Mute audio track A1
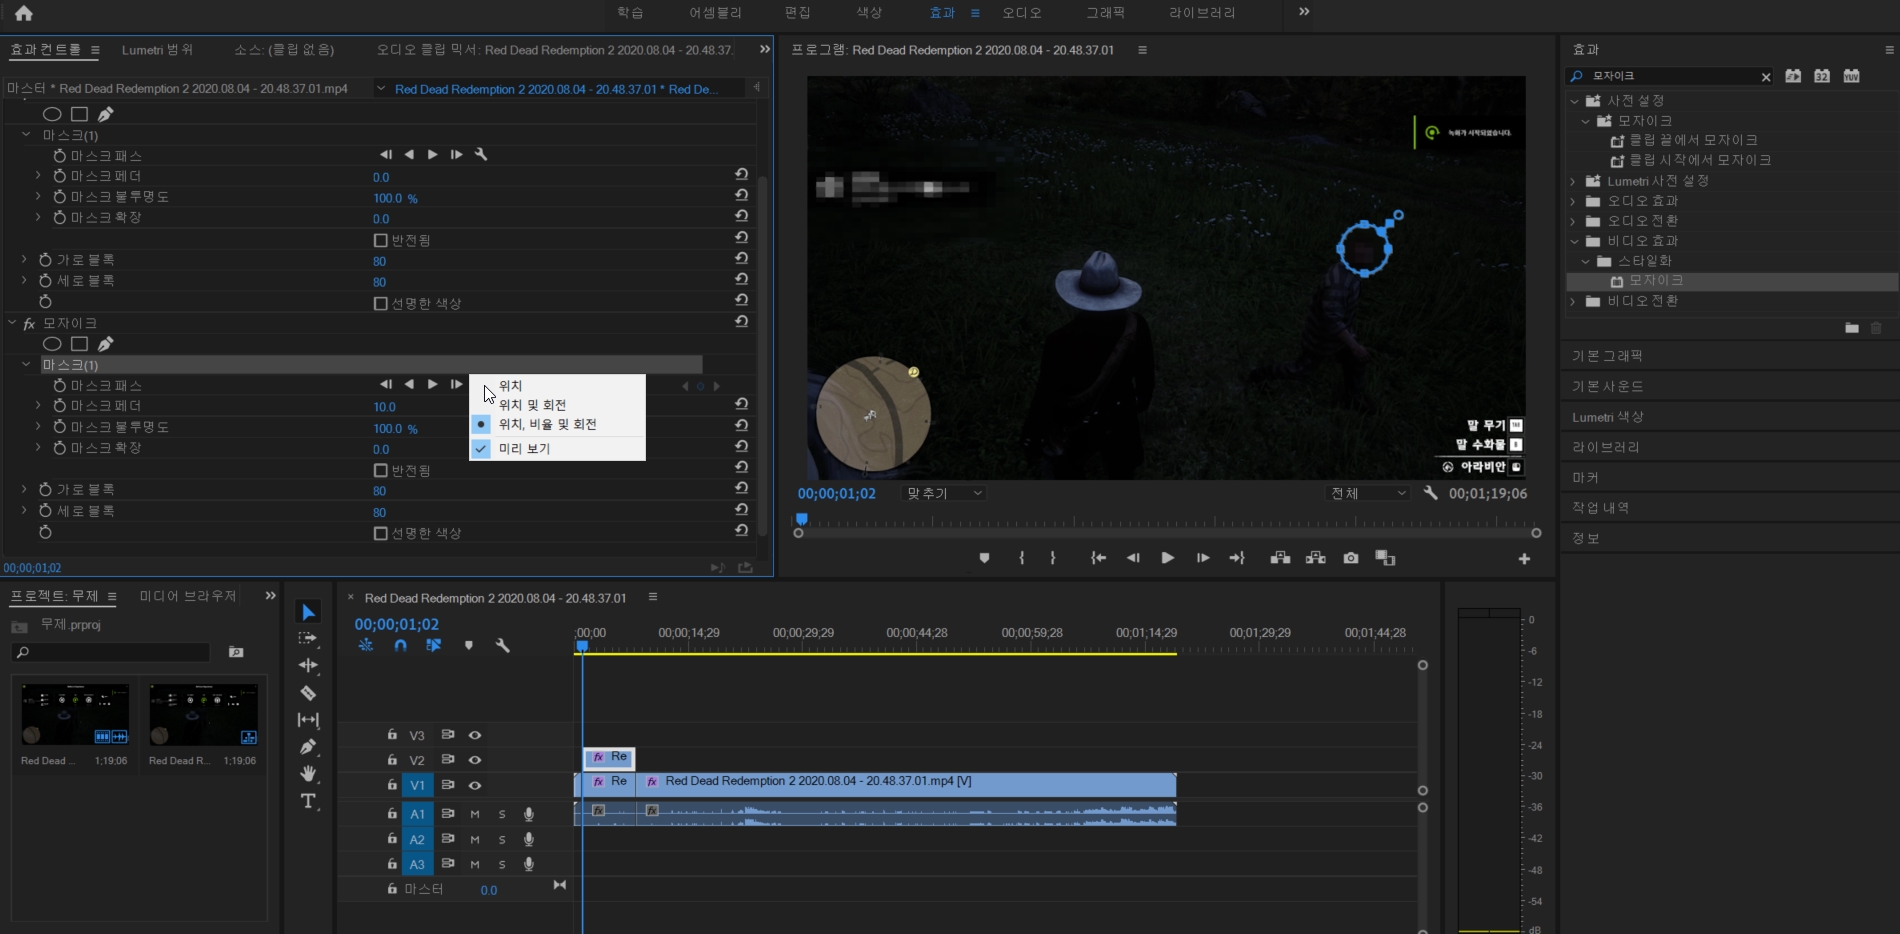The width and height of the screenshot is (1900, 934). click(x=475, y=814)
